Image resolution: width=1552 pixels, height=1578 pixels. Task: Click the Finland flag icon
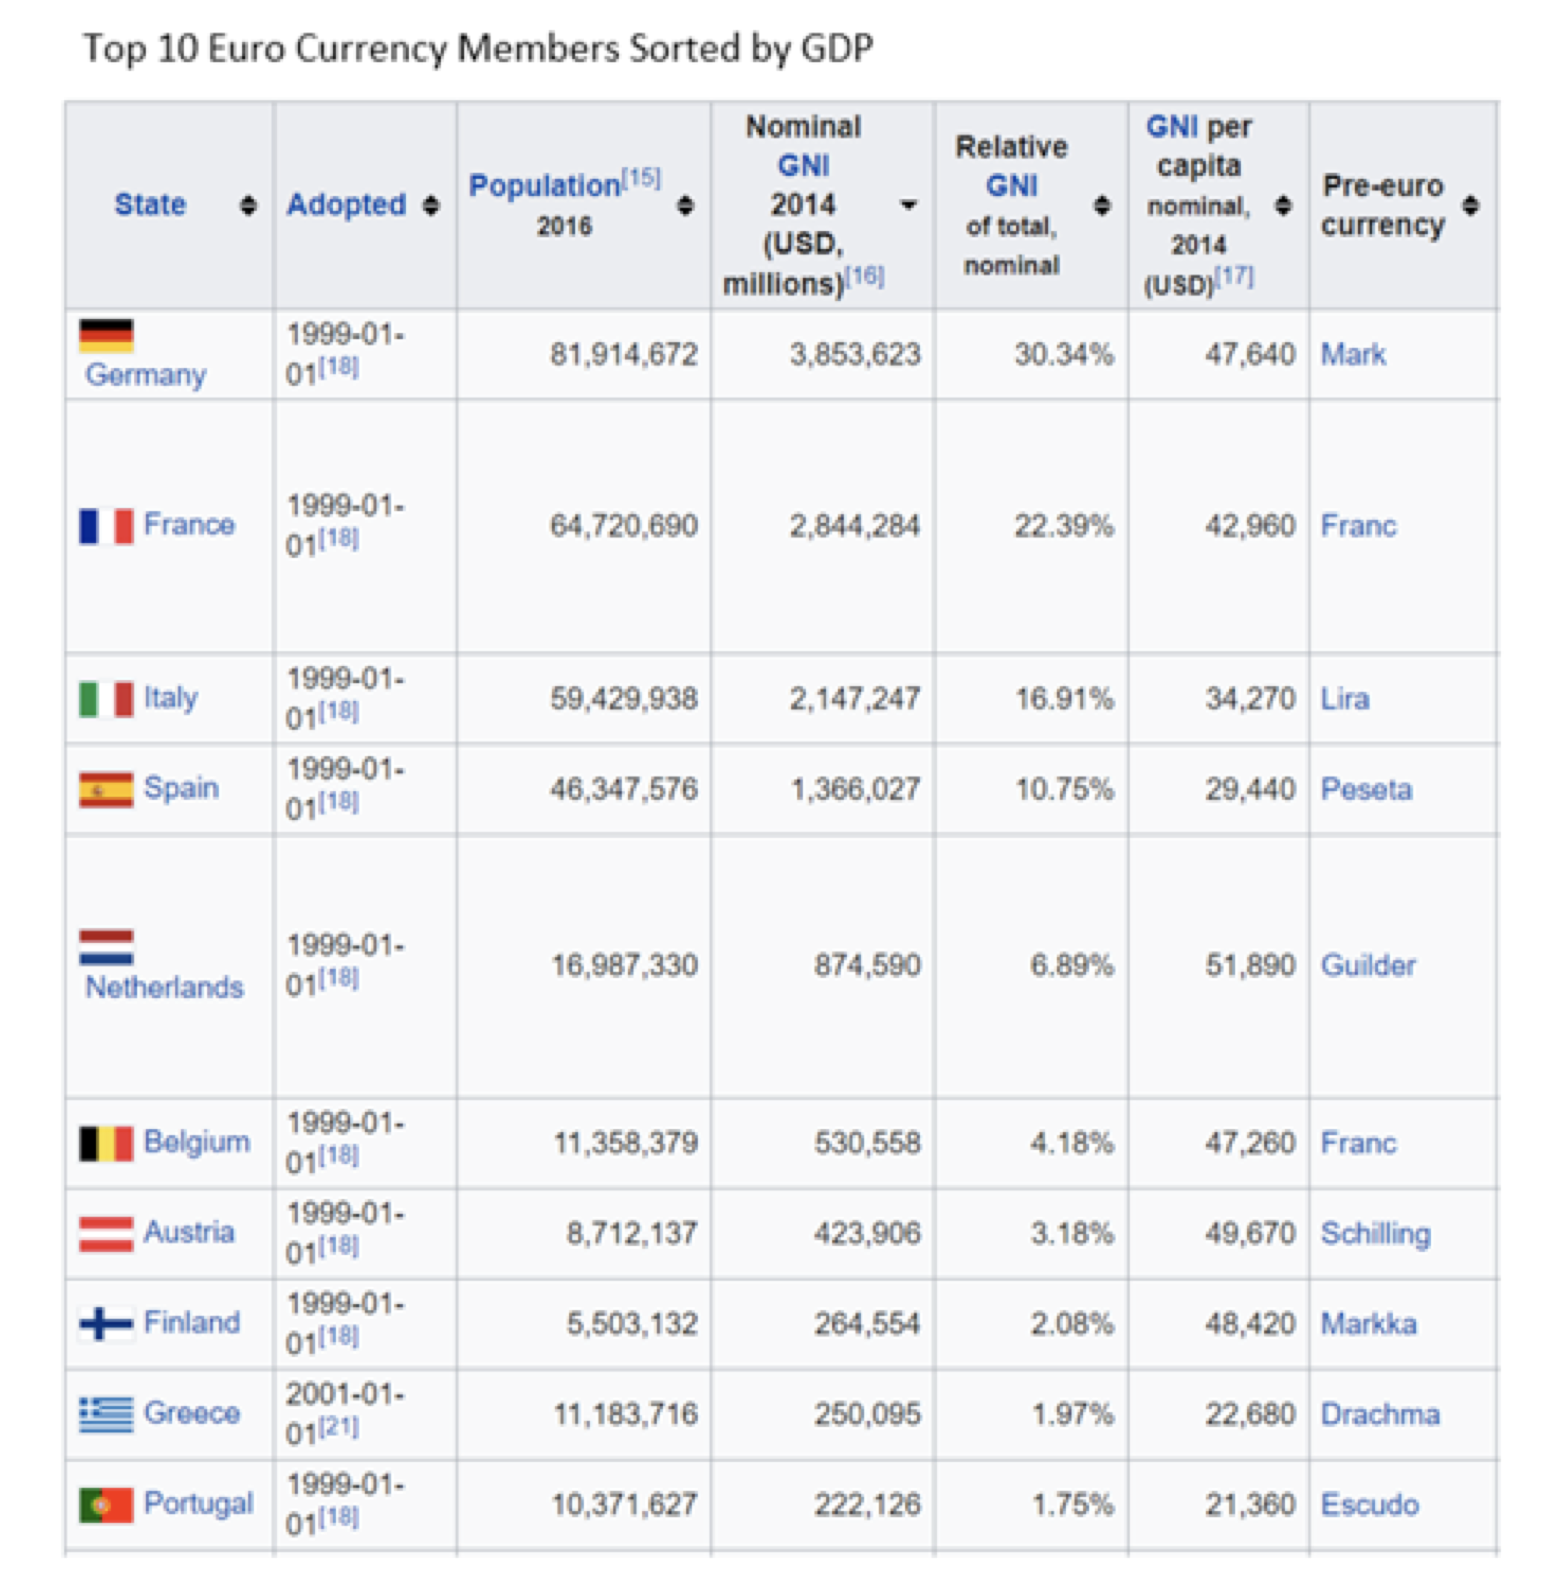click(106, 1324)
